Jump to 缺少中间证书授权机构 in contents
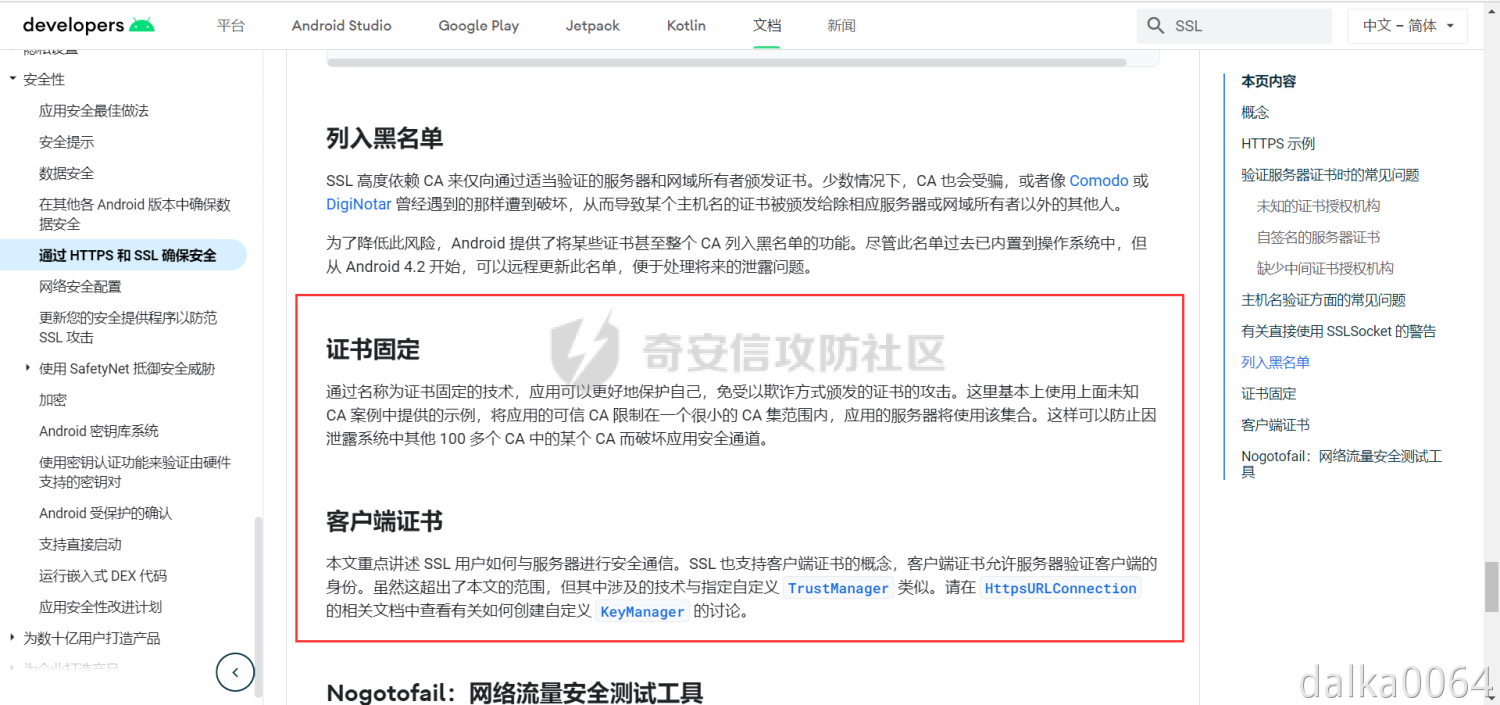The height and width of the screenshot is (705, 1500). (x=1325, y=268)
